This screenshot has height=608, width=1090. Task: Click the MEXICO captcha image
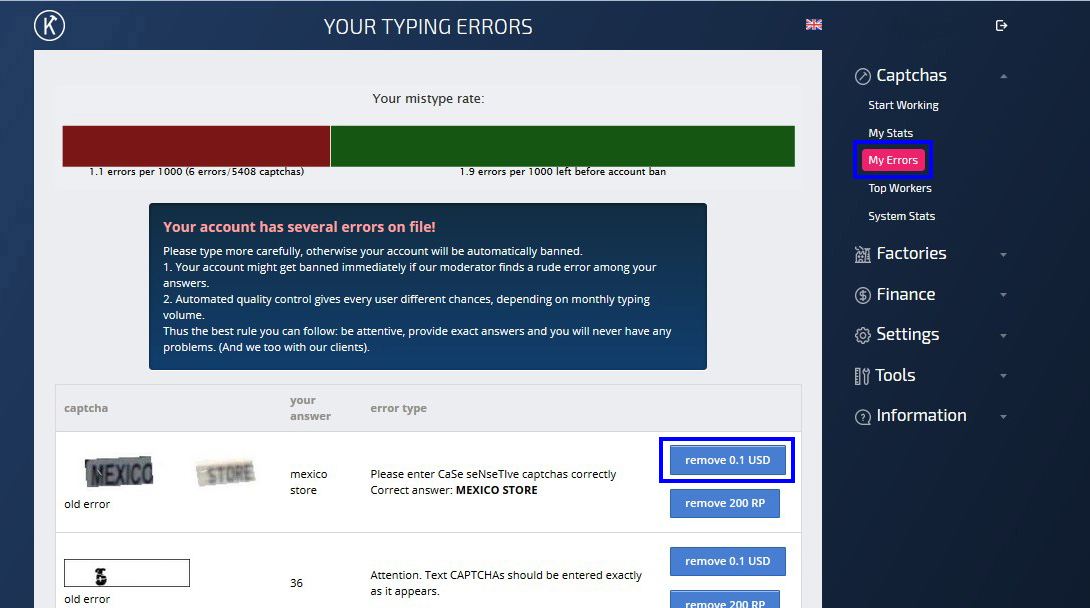[119, 473]
